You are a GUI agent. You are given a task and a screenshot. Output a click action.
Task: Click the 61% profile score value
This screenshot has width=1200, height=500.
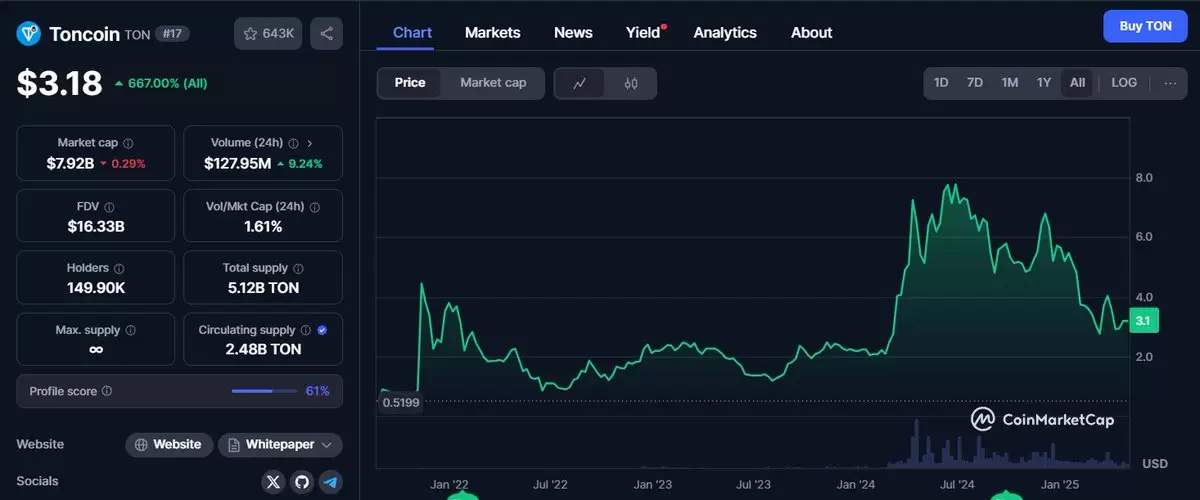[317, 391]
